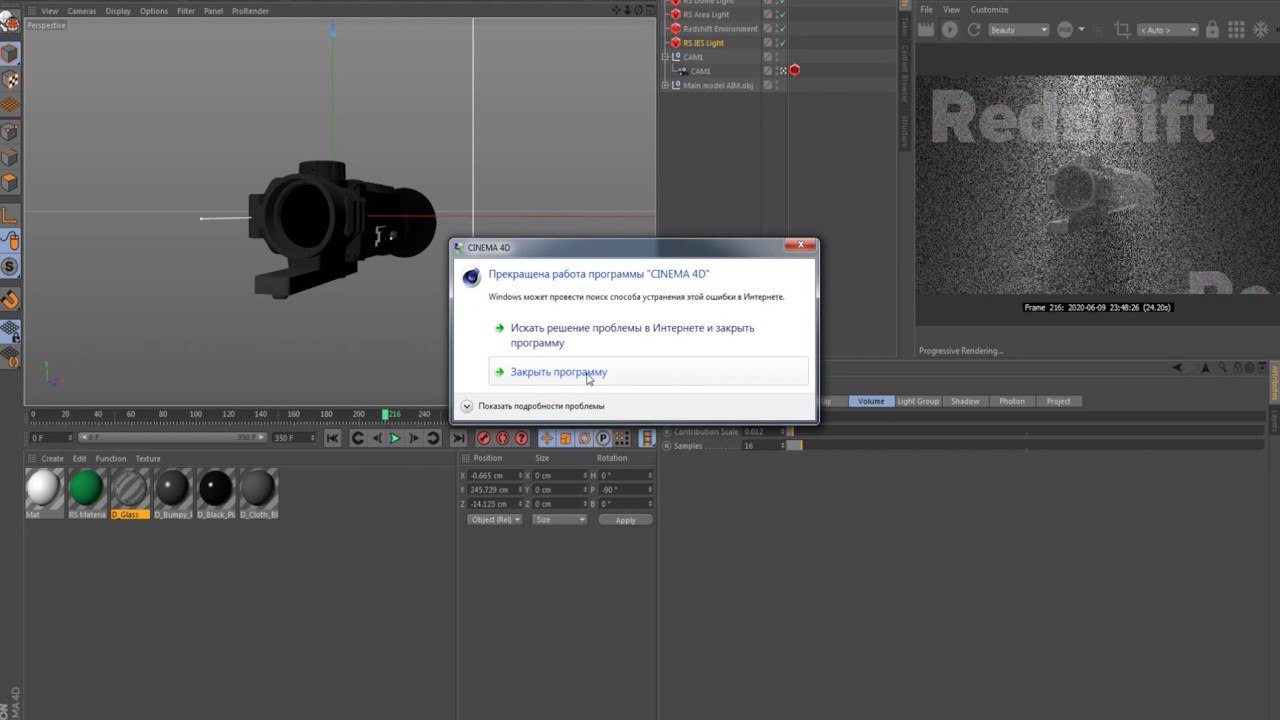Screen dimensions: 1280x720
Task: Click the clapperboard render icon in RenderView
Action: coord(926,30)
